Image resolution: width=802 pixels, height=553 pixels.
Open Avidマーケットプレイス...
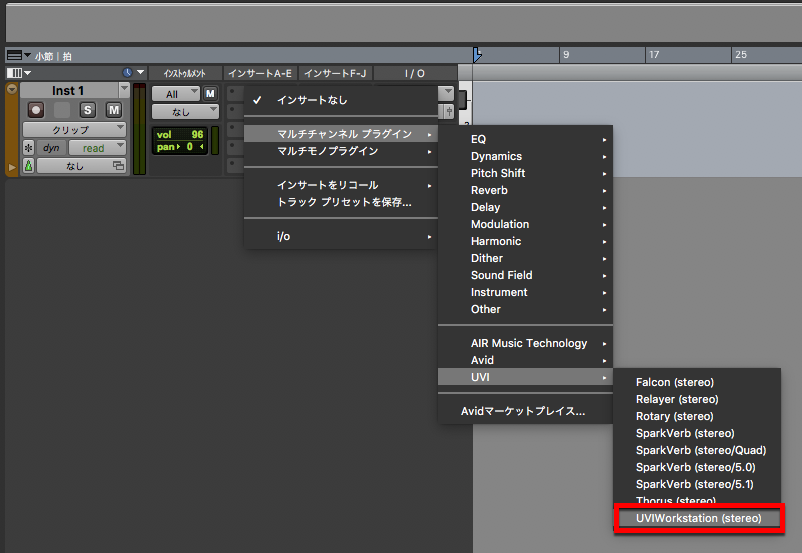[x=525, y=411]
